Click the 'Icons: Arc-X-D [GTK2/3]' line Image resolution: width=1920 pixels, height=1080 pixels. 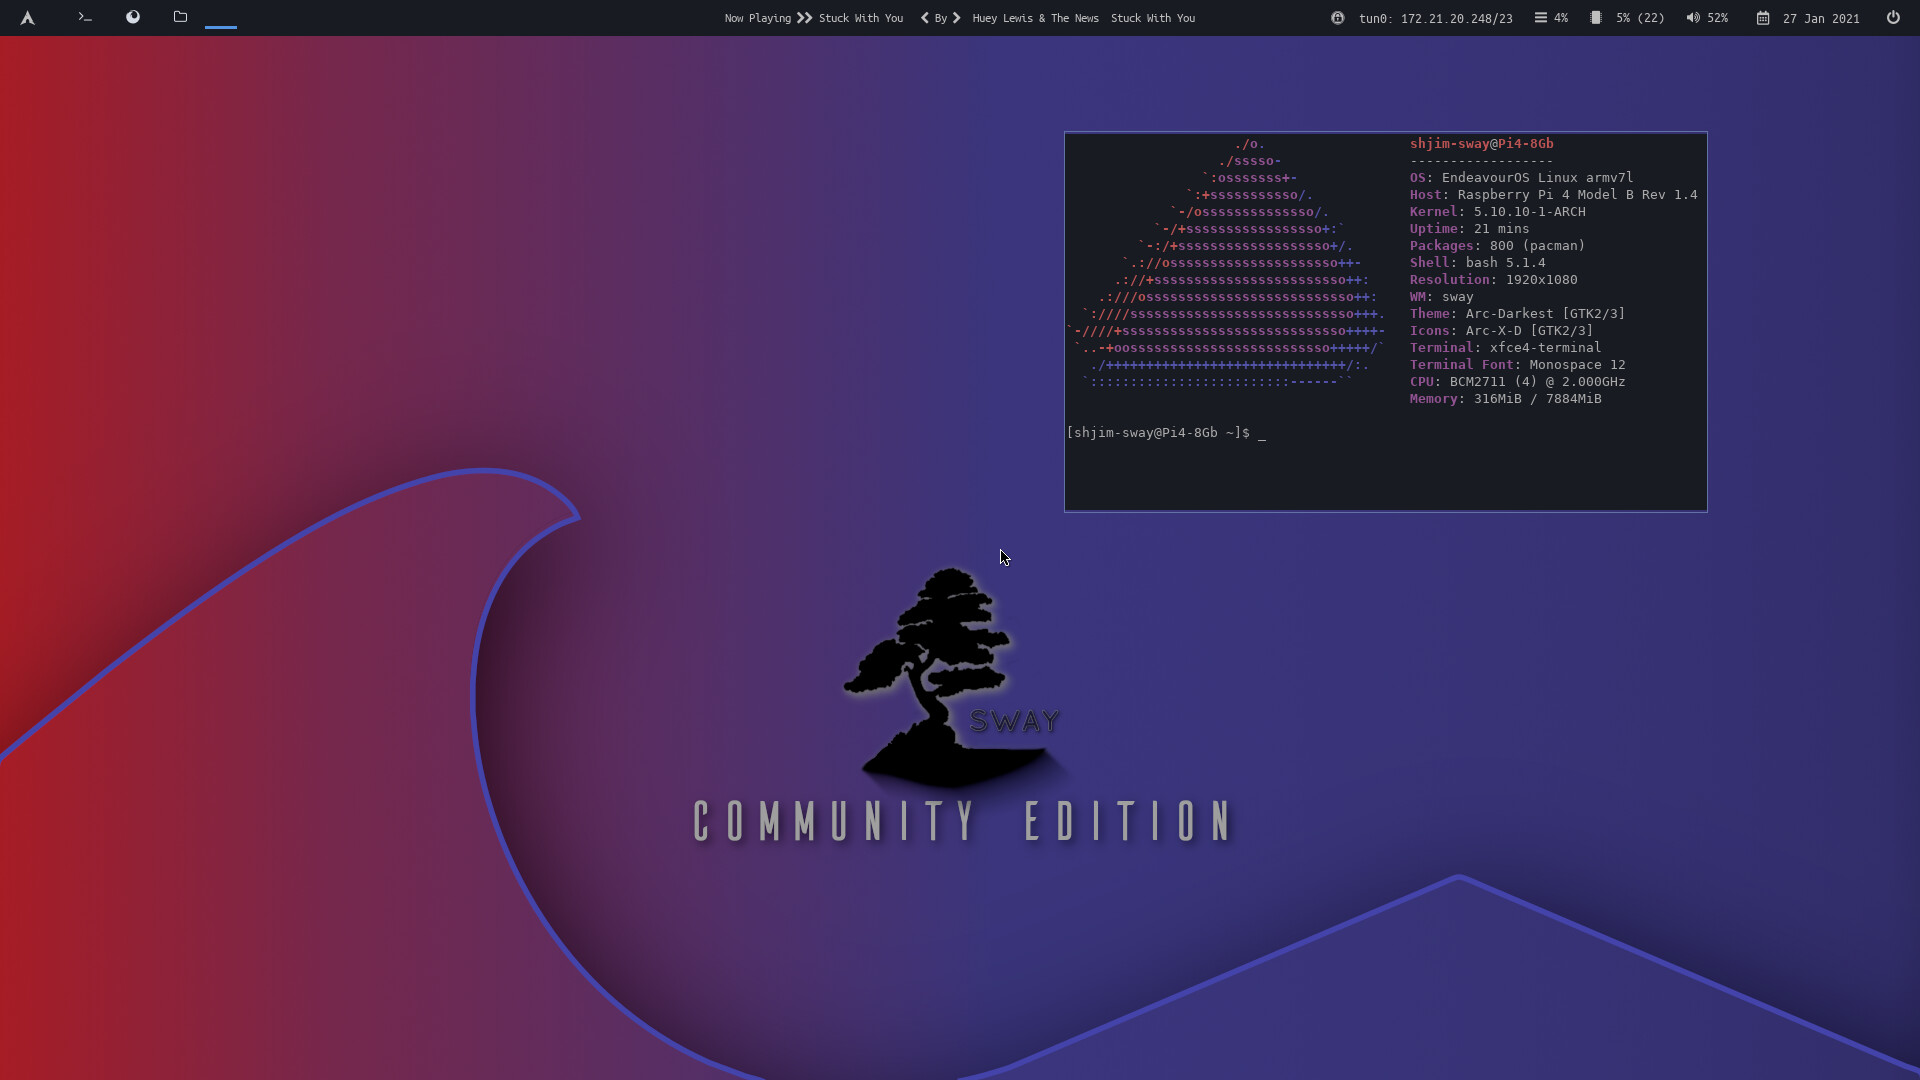pyautogui.click(x=1501, y=331)
